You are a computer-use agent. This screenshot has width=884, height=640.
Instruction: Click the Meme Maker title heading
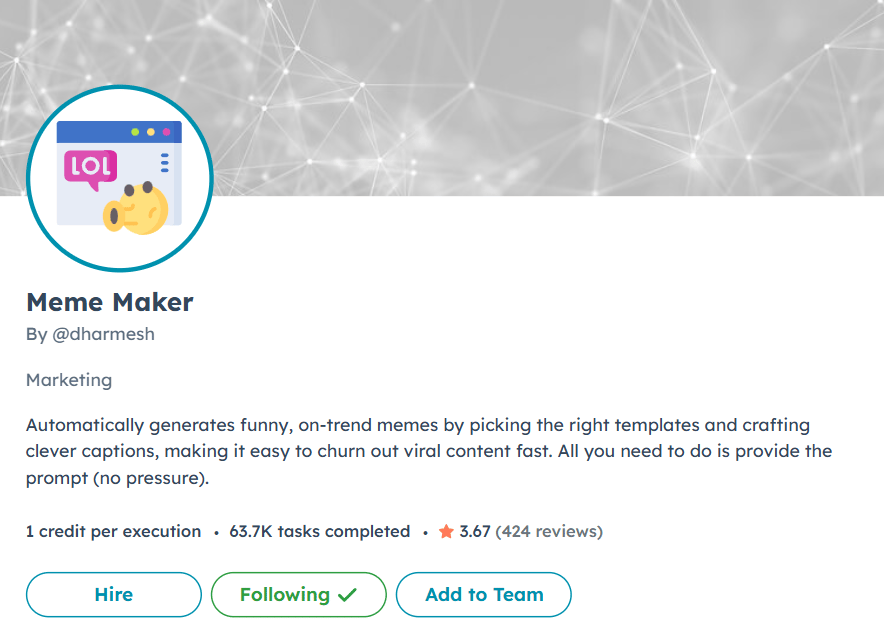point(110,302)
